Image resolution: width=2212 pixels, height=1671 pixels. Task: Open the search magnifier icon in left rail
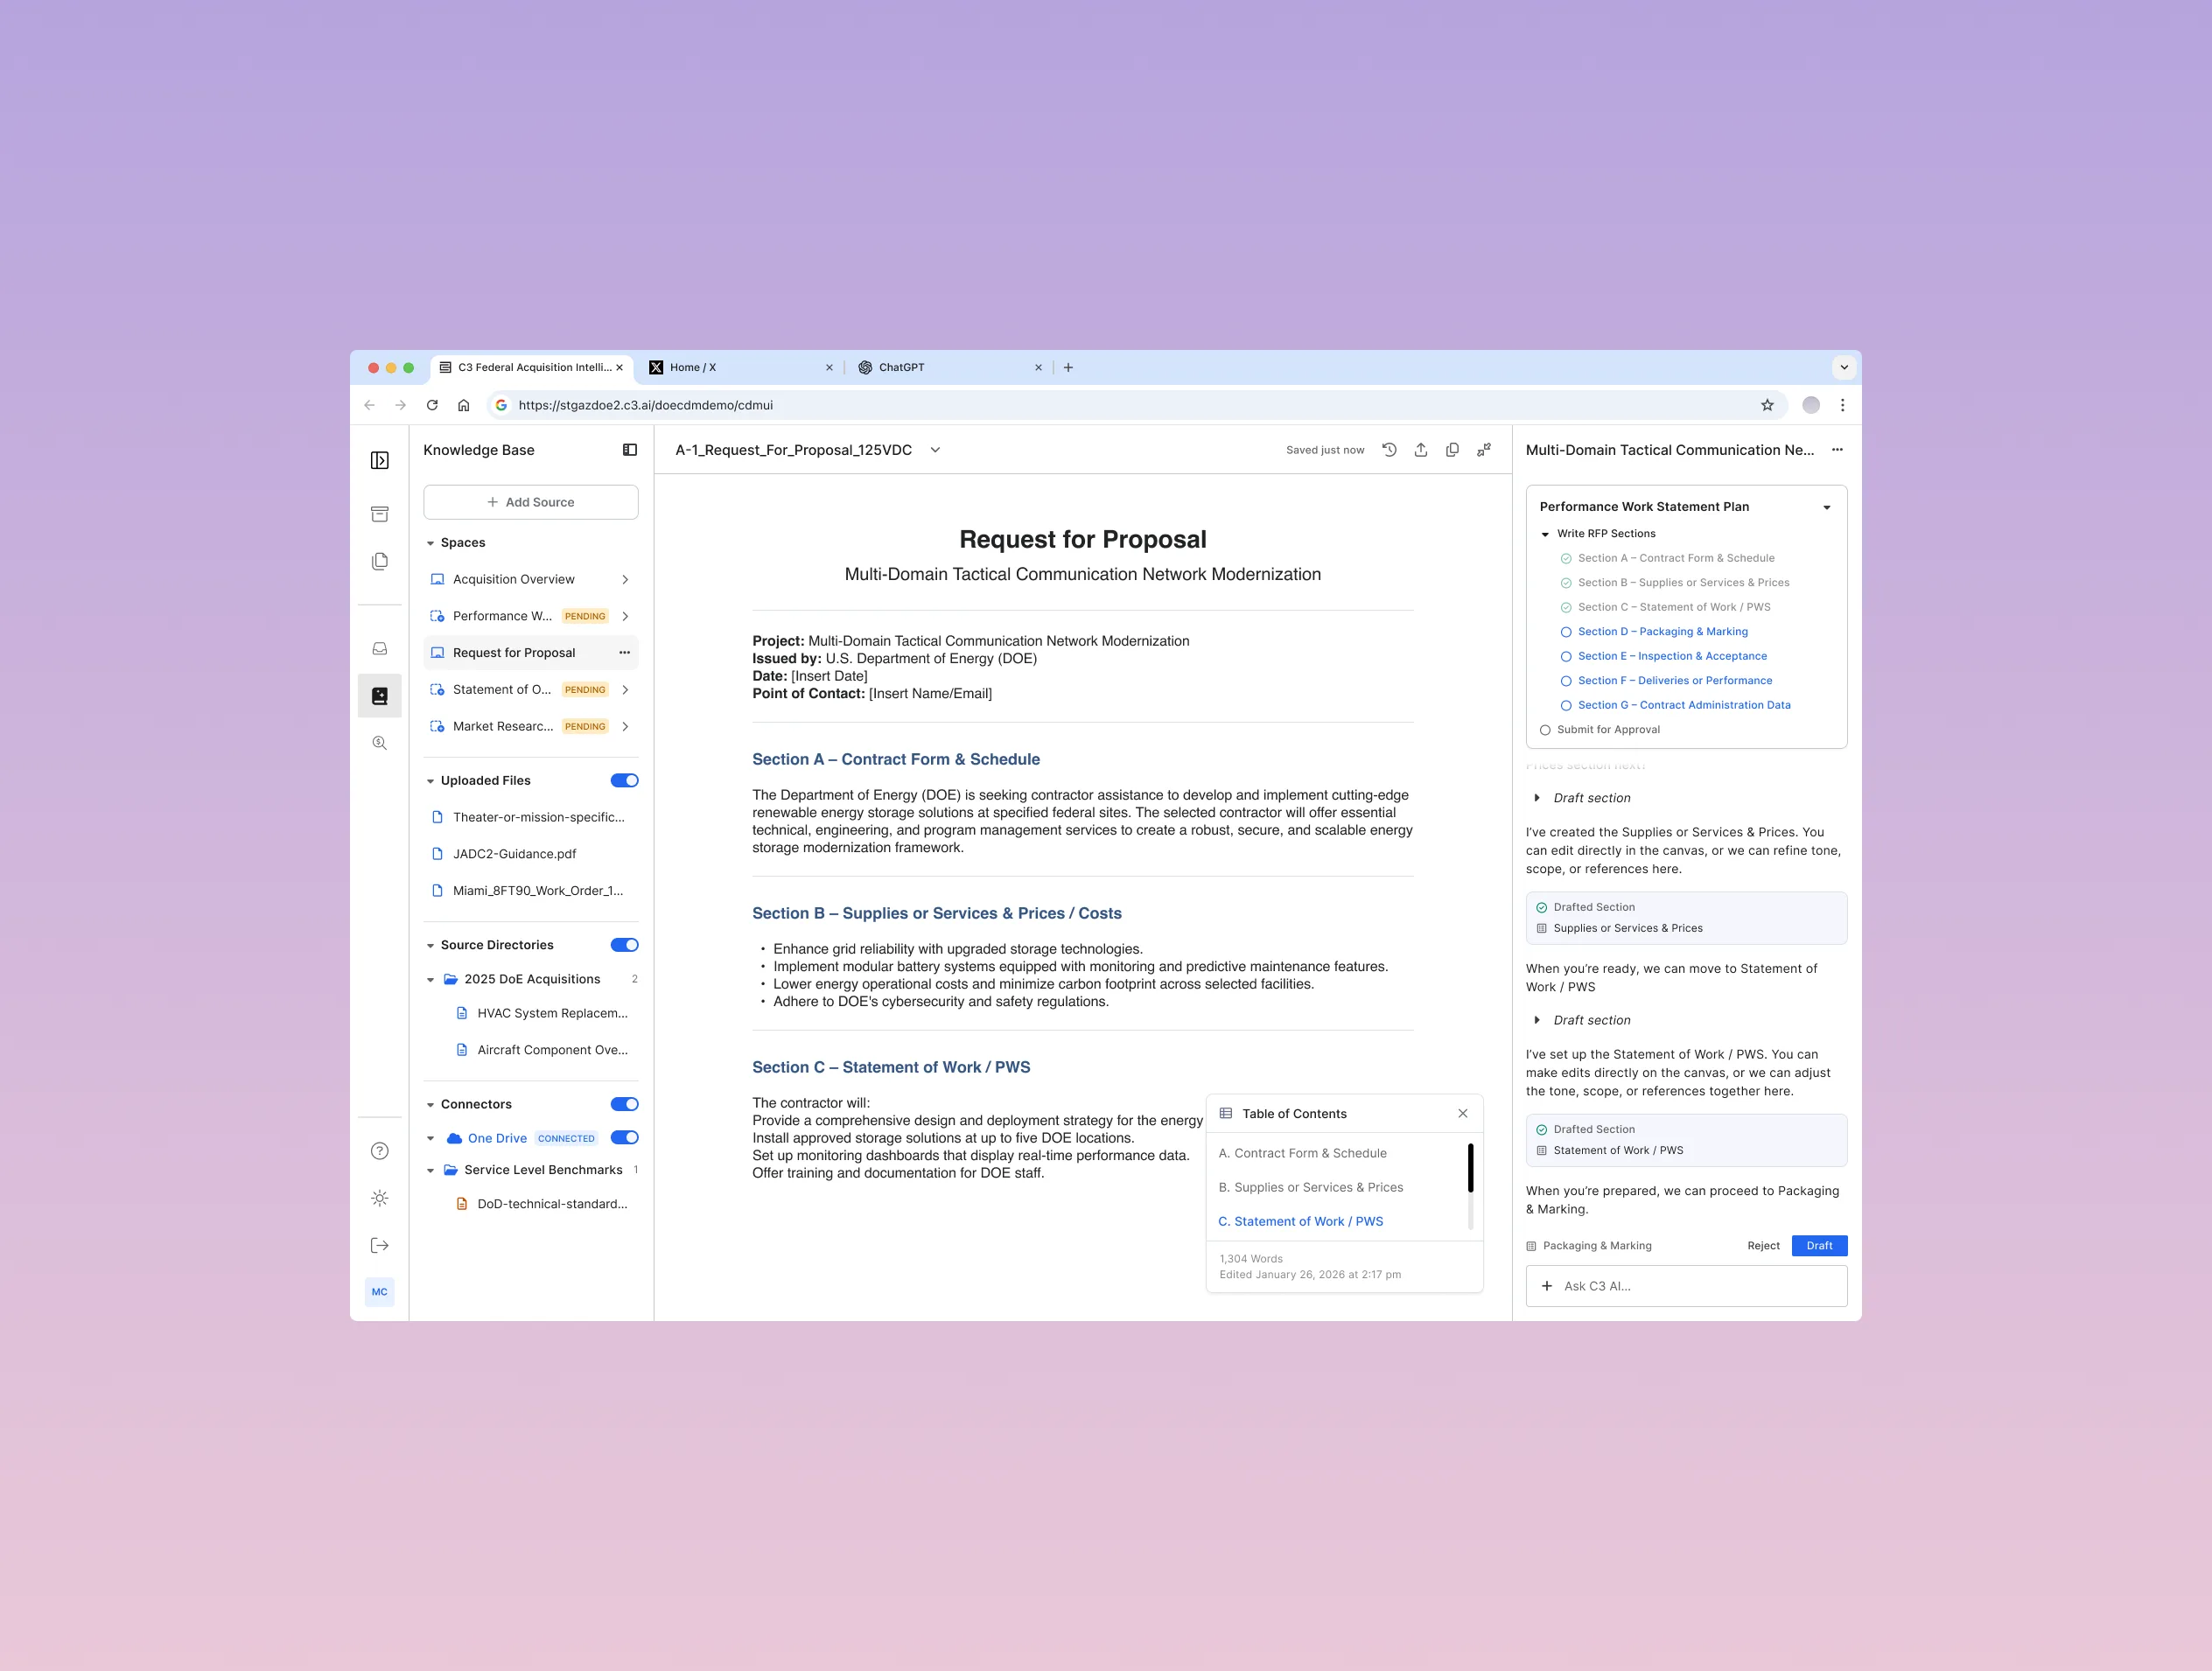coord(379,743)
